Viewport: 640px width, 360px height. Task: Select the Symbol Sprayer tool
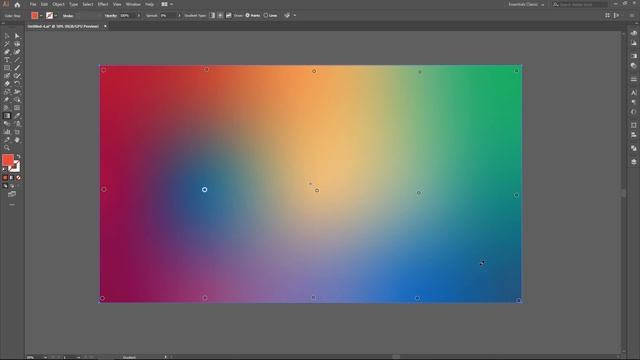click(17, 124)
